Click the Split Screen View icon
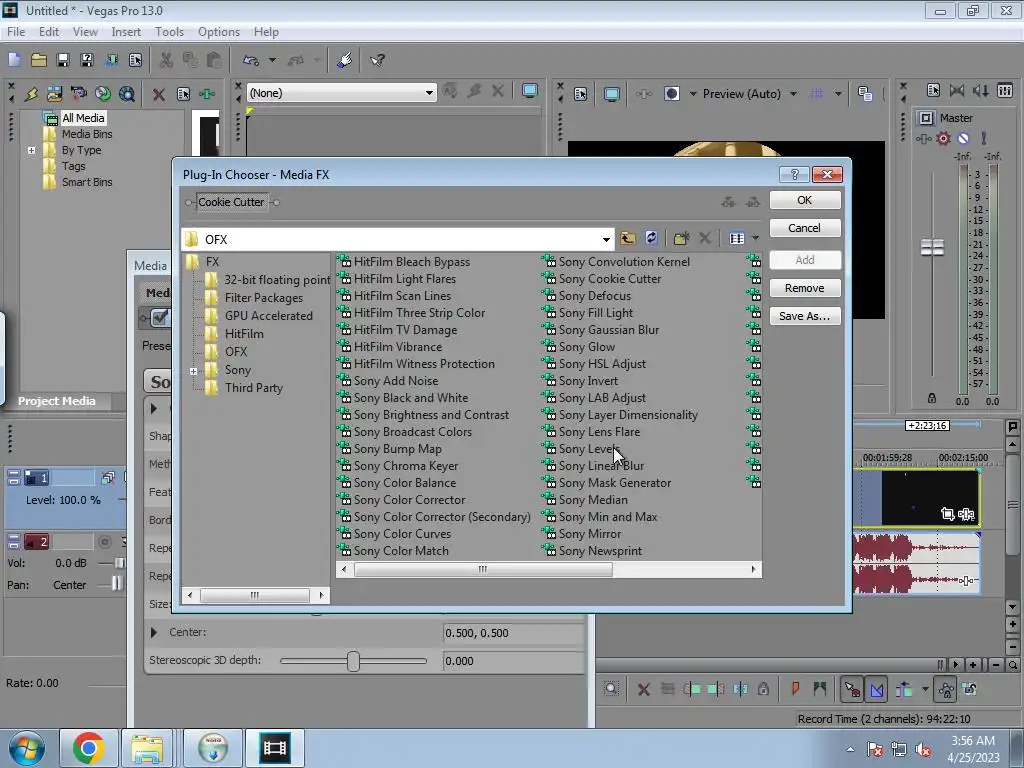Viewport: 1024px width, 768px height. 671,94
